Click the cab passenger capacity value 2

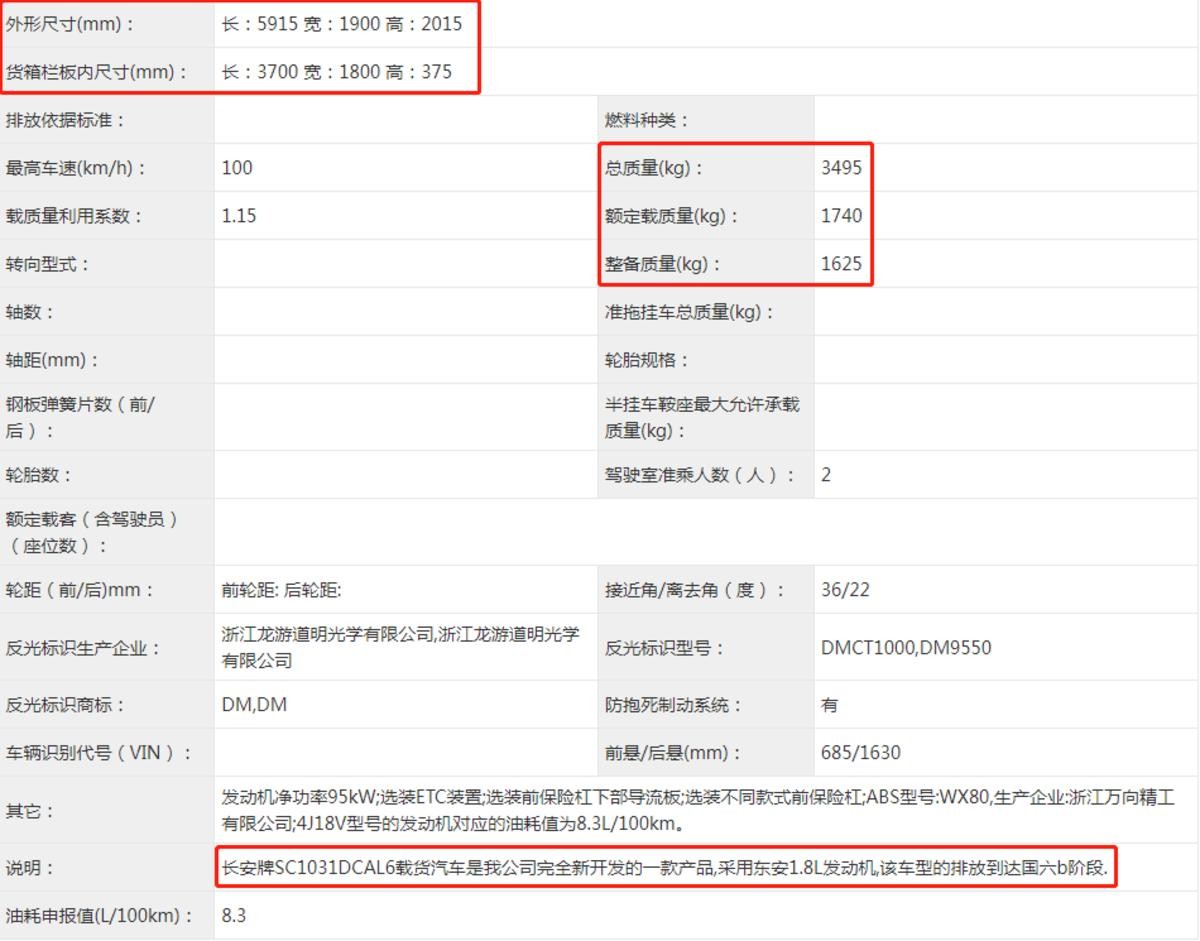coord(826,475)
